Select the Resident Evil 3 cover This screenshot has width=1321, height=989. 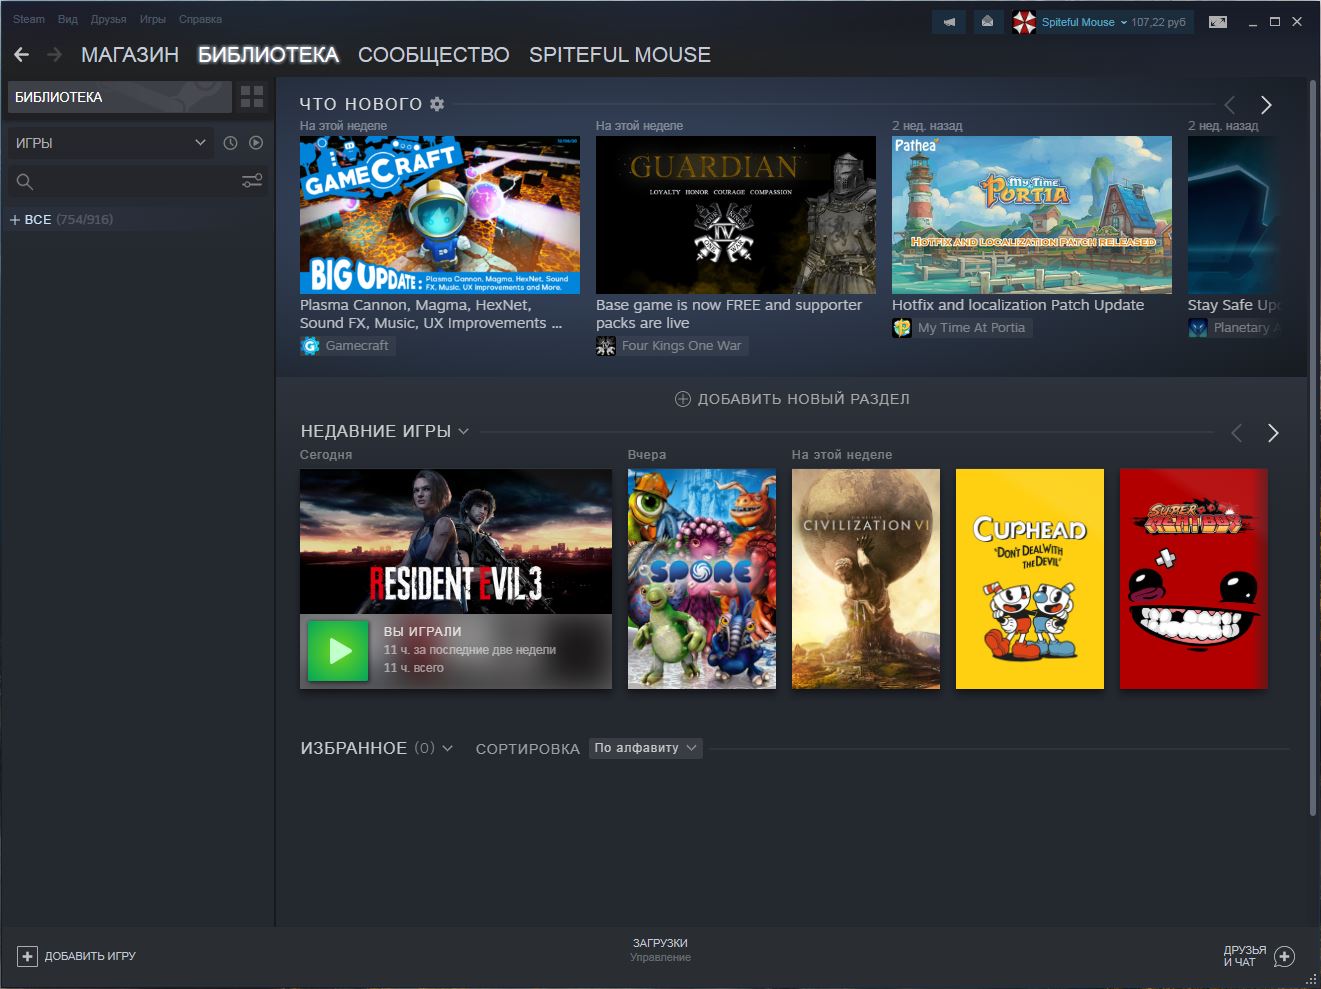click(x=456, y=541)
